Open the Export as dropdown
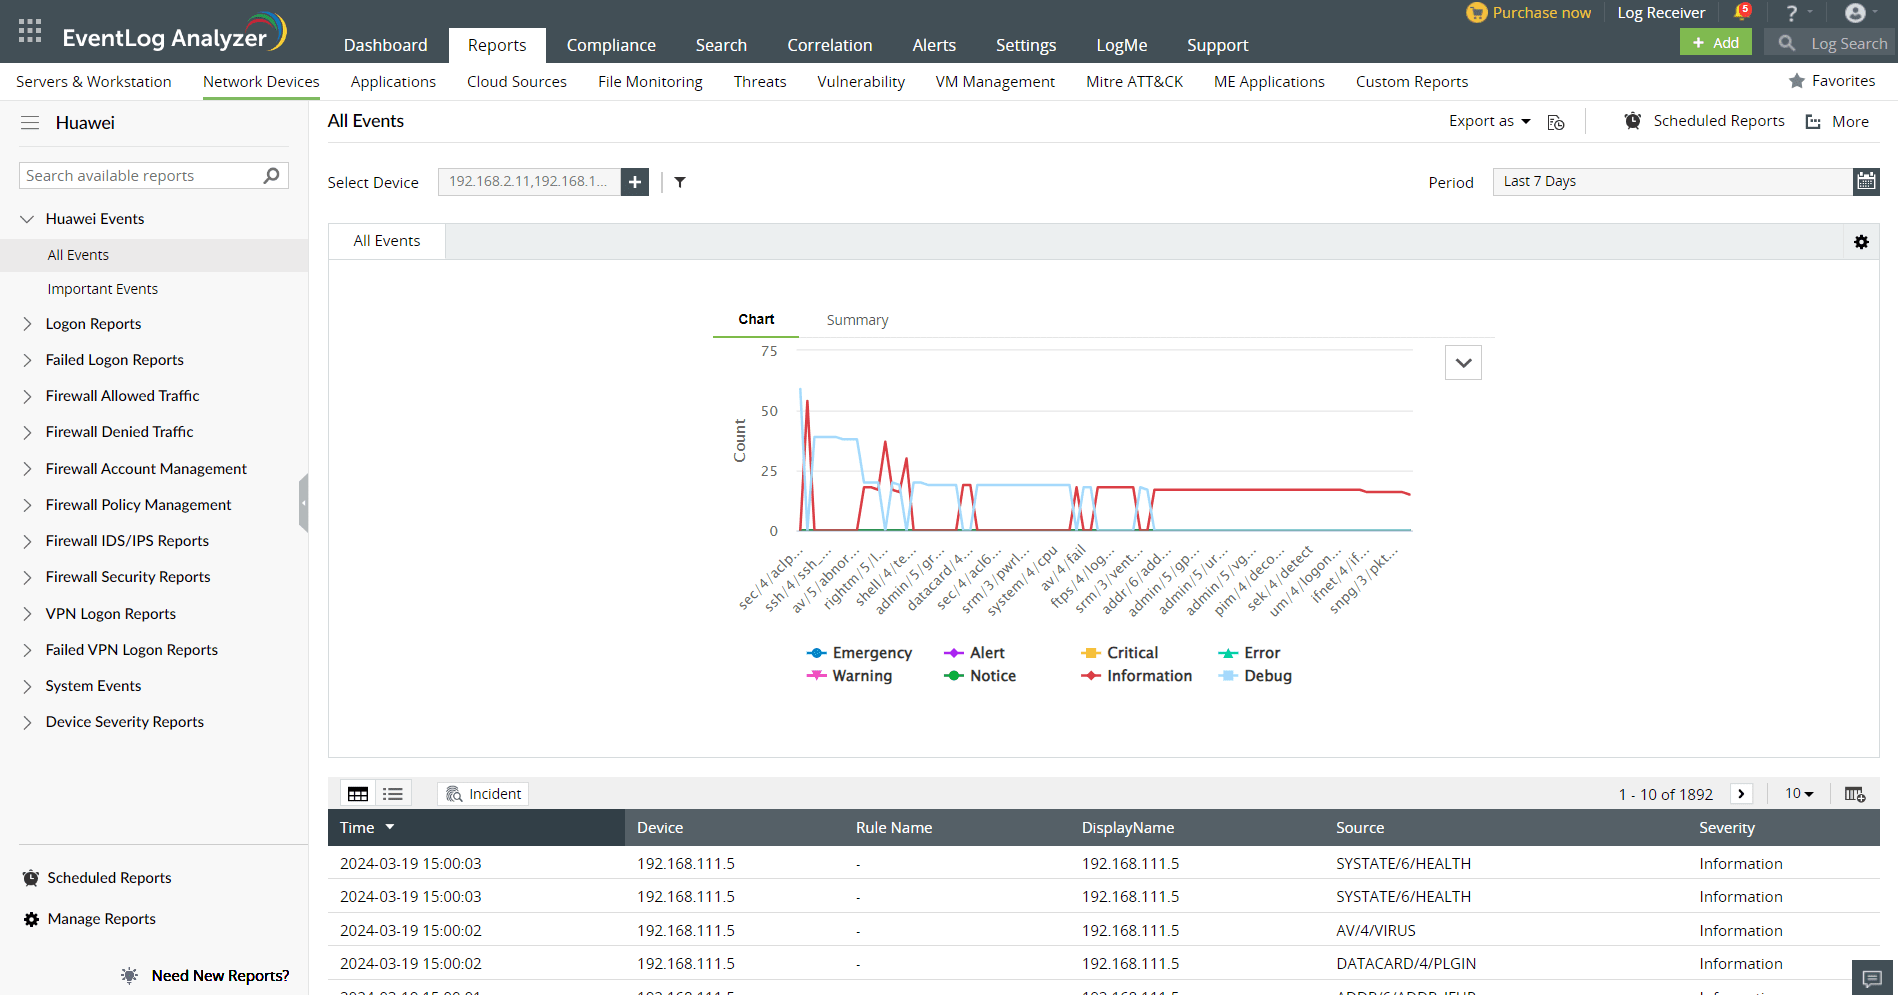1898x995 pixels. pyautogui.click(x=1489, y=120)
